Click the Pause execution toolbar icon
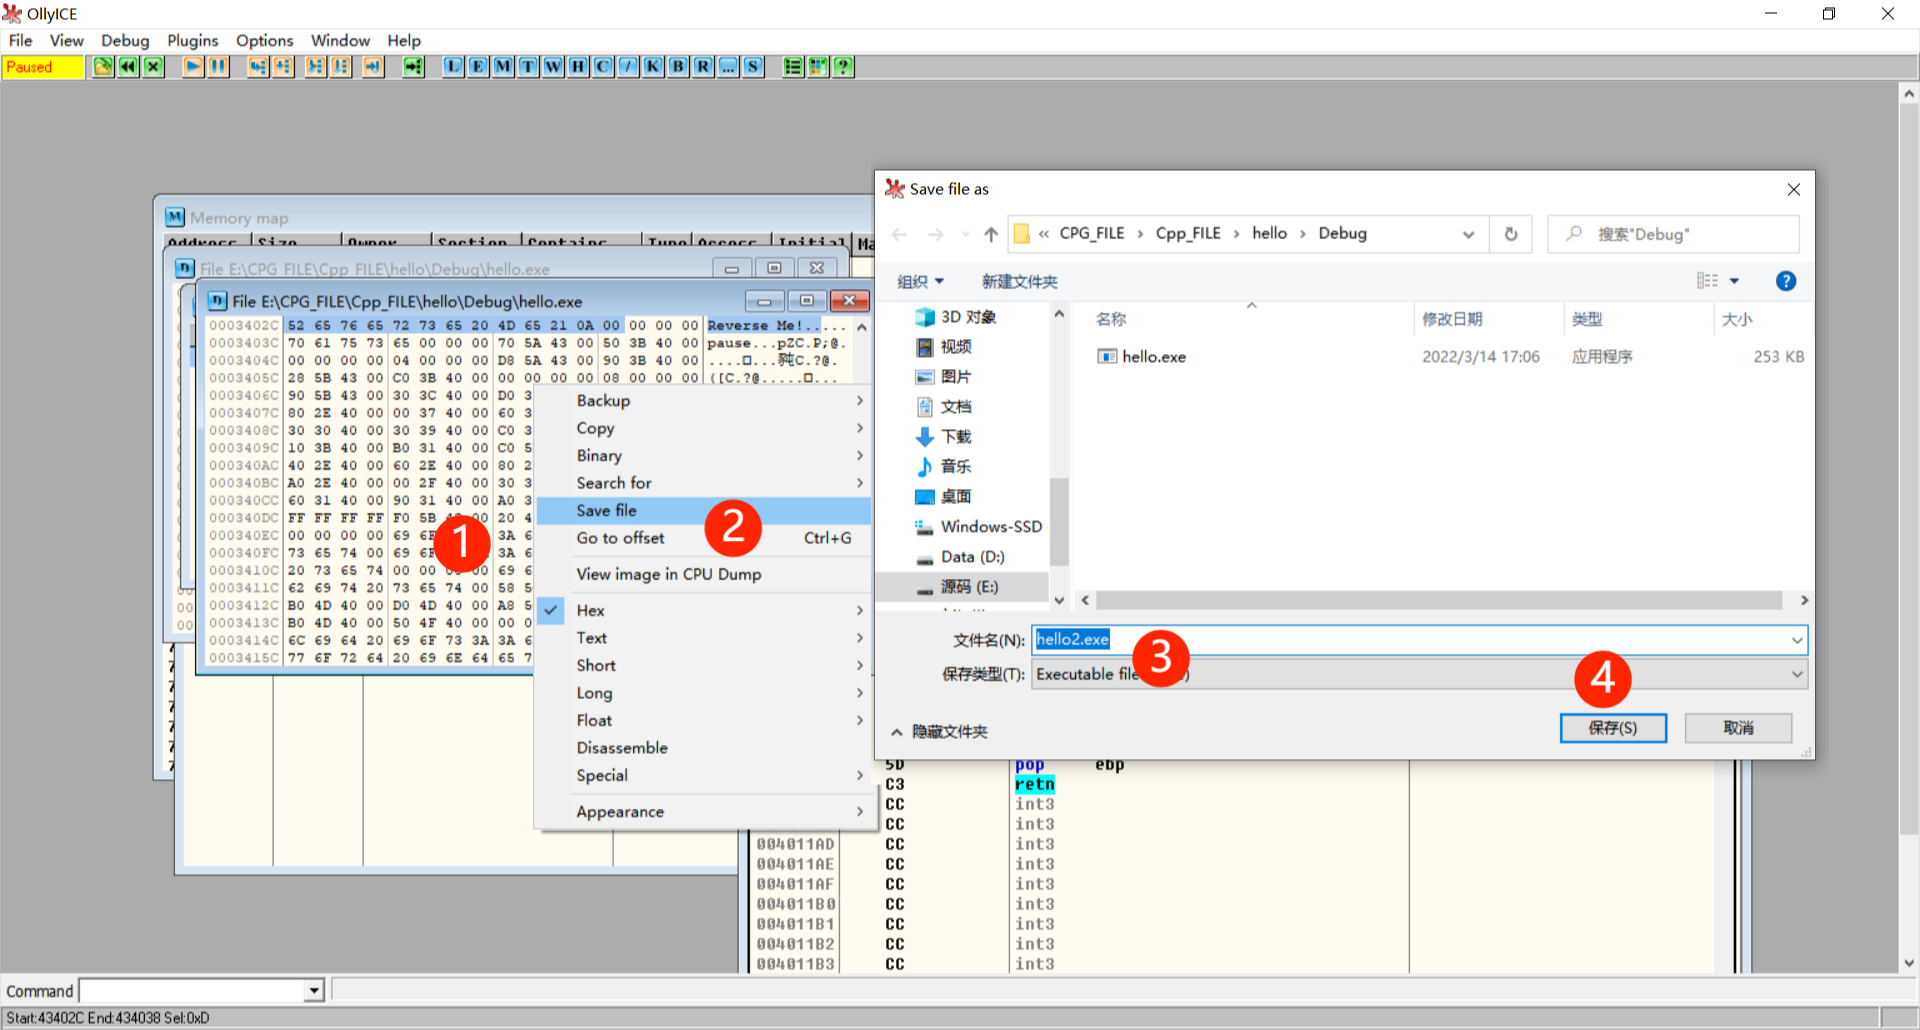Screen dimensions: 1920x1030 click(x=217, y=67)
